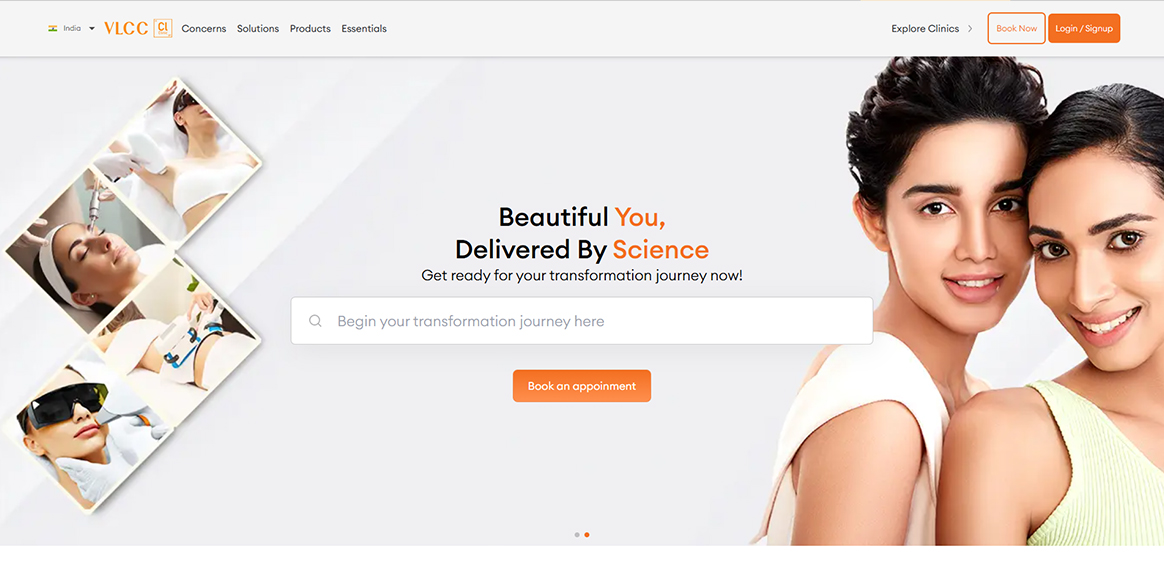The width and height of the screenshot is (1164, 576).
Task: Click the chevron next to Explore Clinics
Action: pyautogui.click(x=970, y=29)
